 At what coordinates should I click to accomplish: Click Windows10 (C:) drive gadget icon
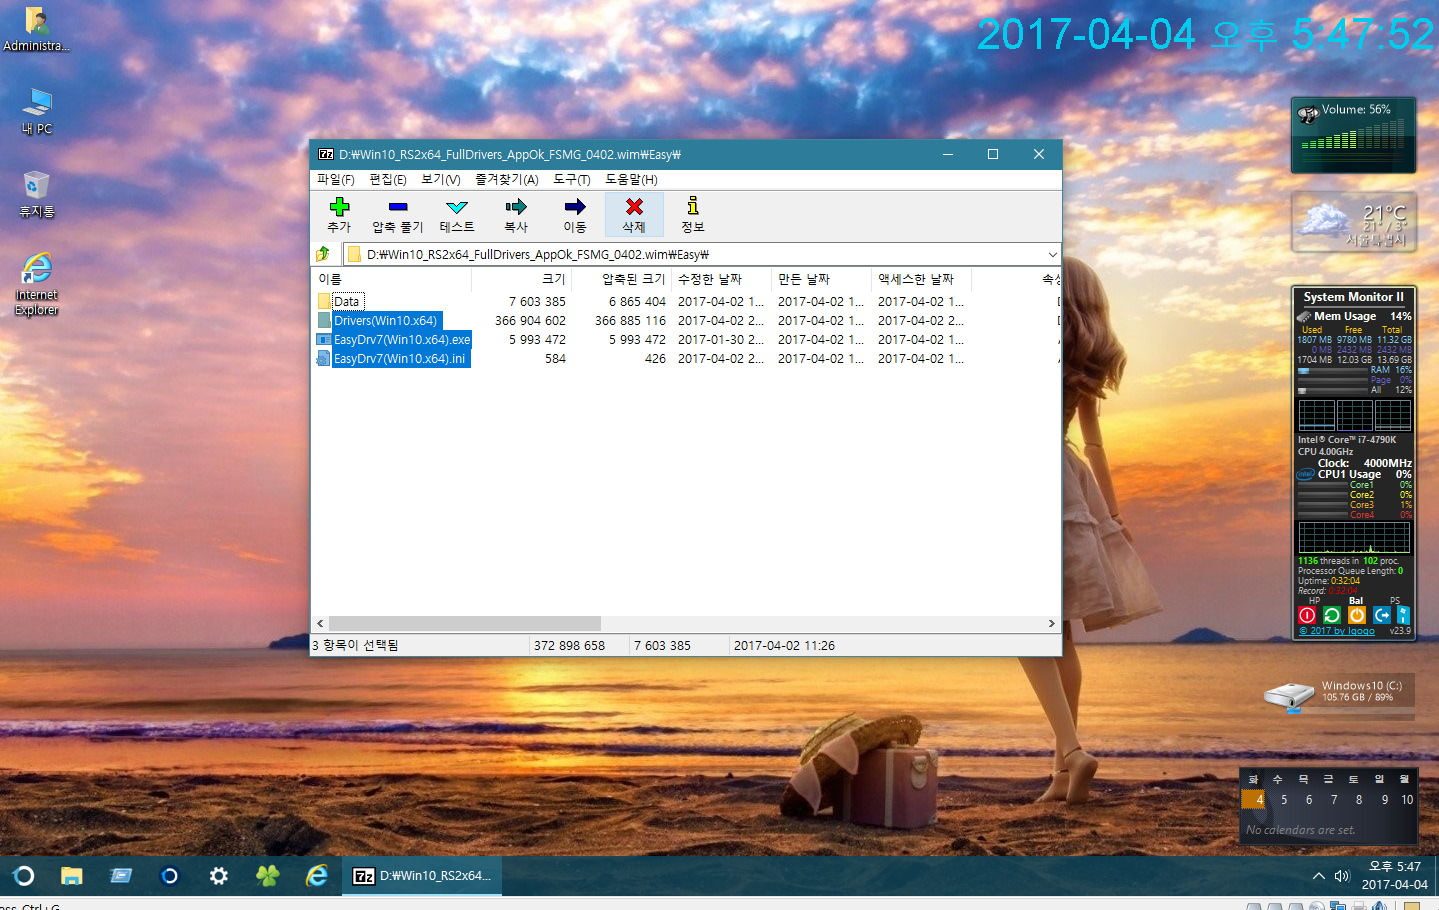pos(1289,694)
